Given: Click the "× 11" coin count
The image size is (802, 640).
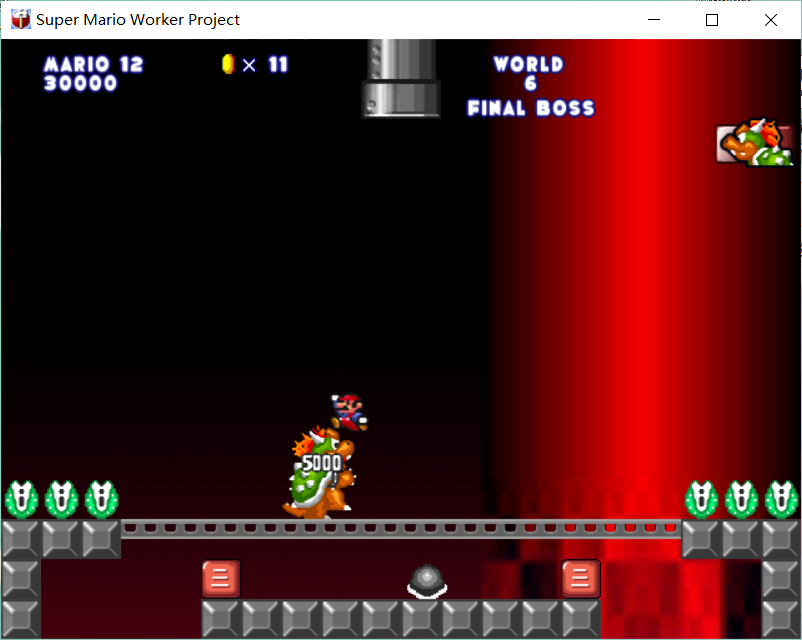Looking at the screenshot, I should point(265,64).
